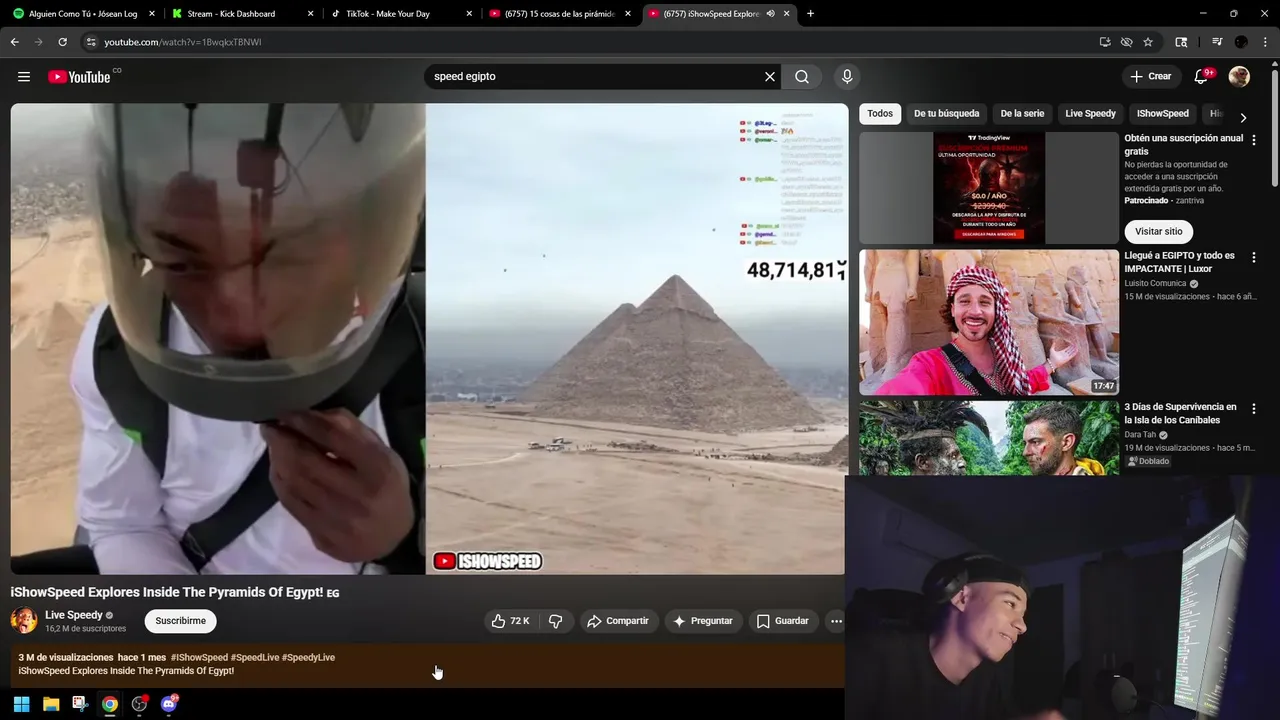Open the Live Speedy channel name

point(74,615)
